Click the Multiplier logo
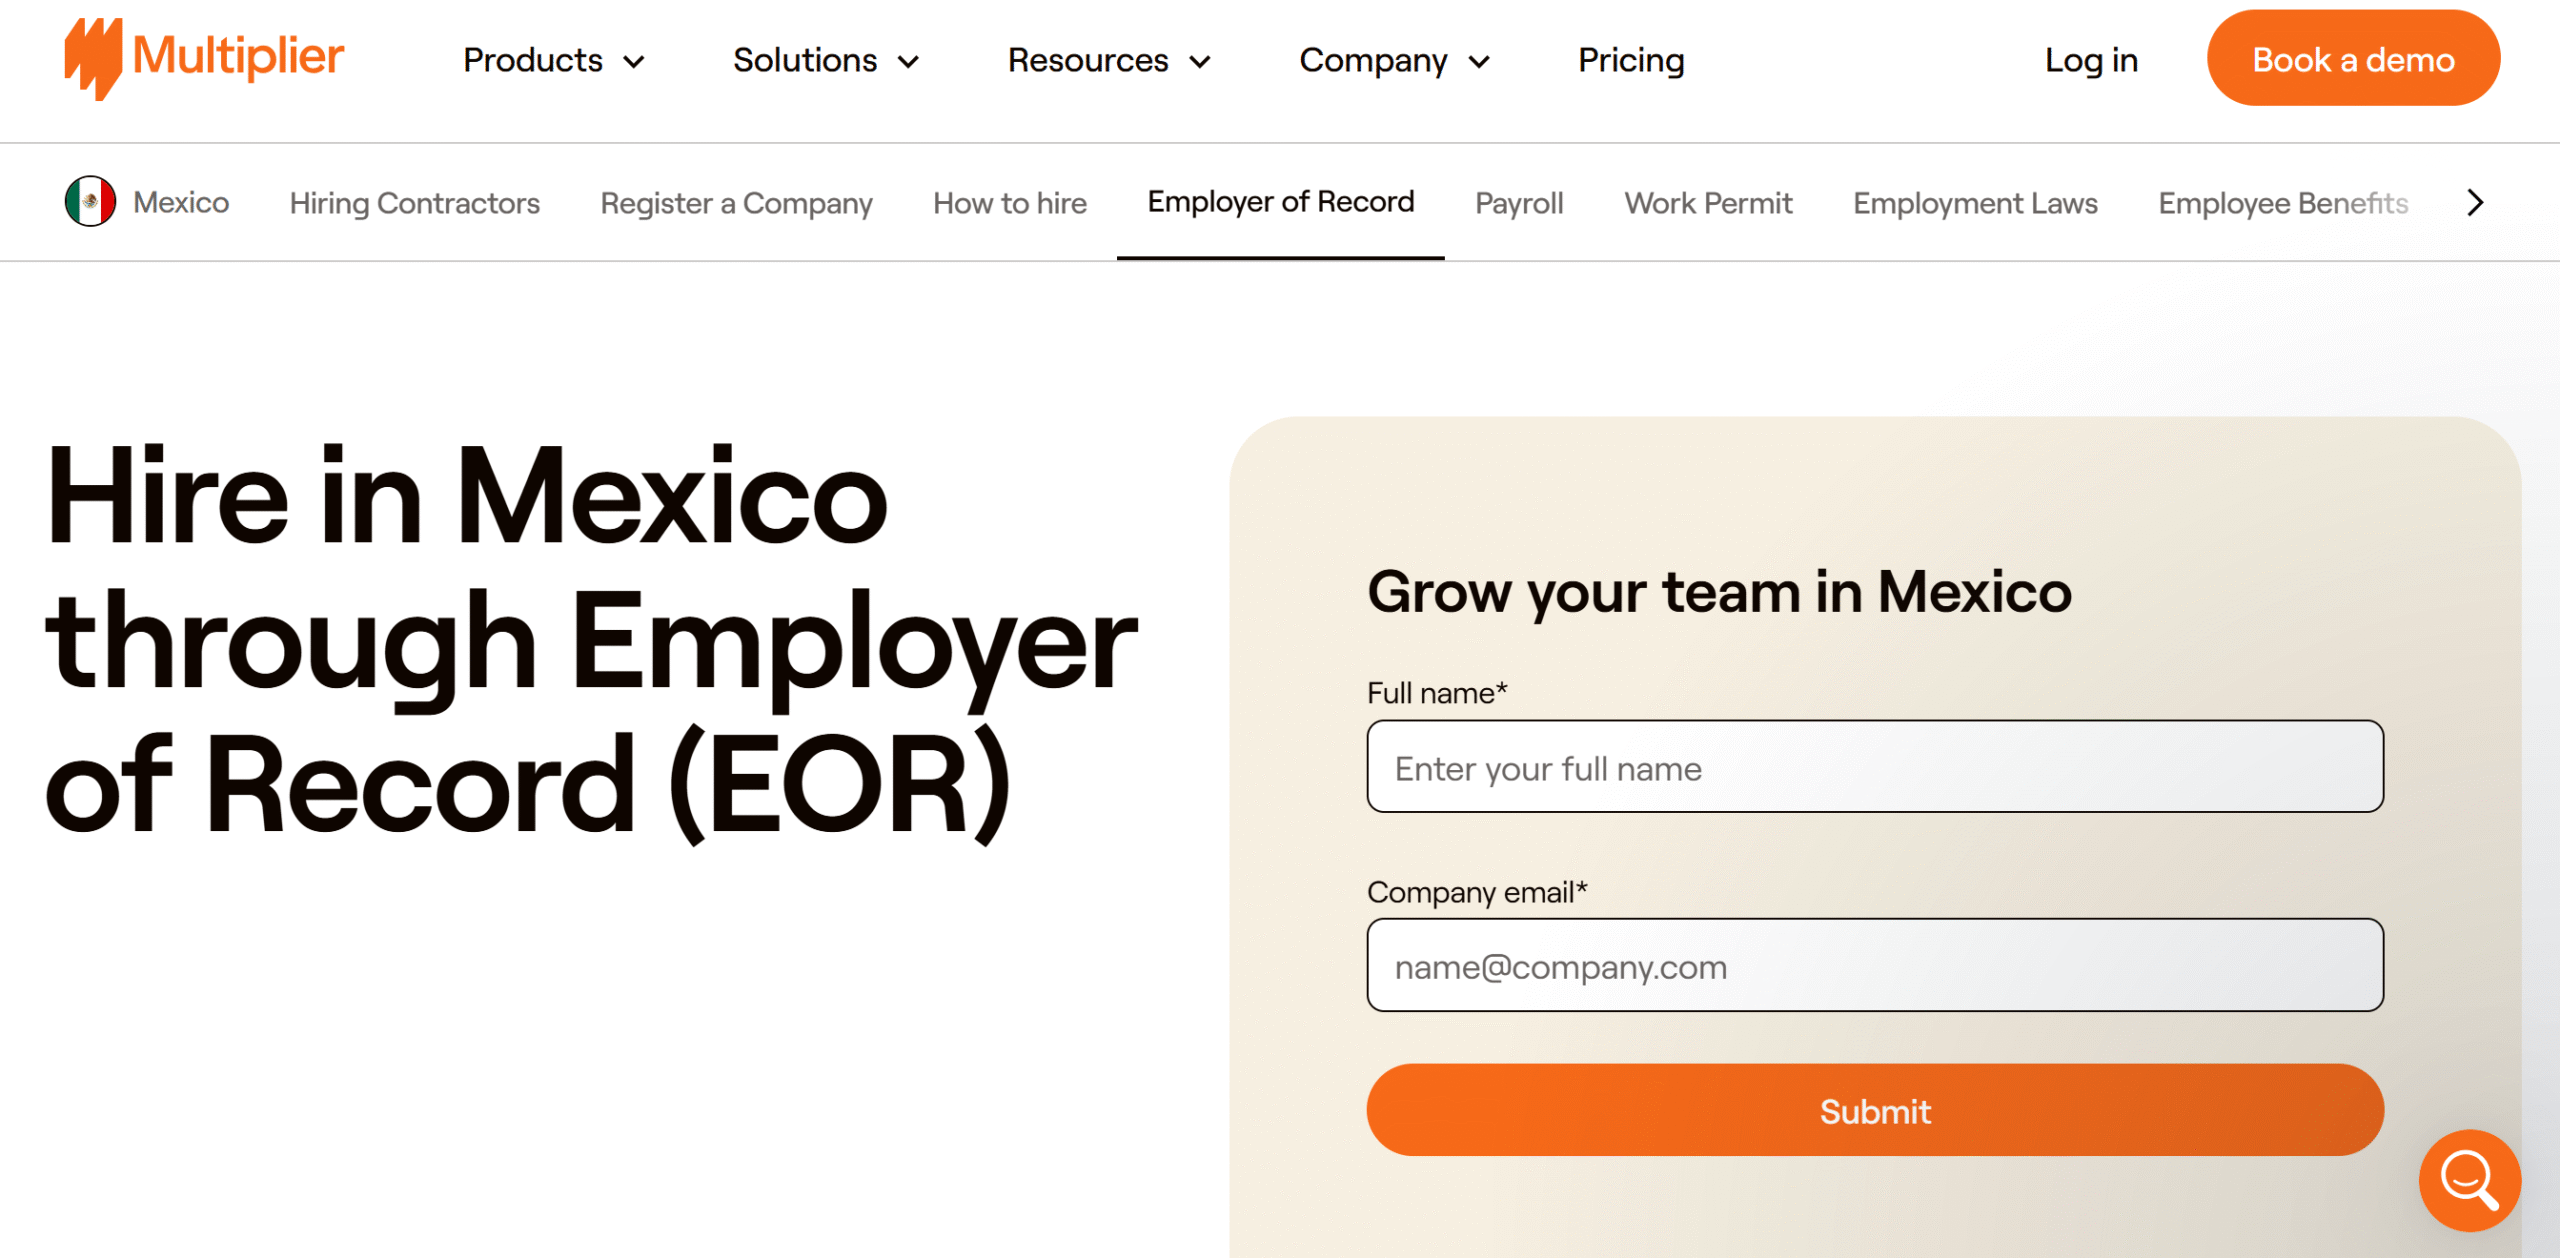Image resolution: width=2560 pixels, height=1258 pixels. click(x=204, y=58)
